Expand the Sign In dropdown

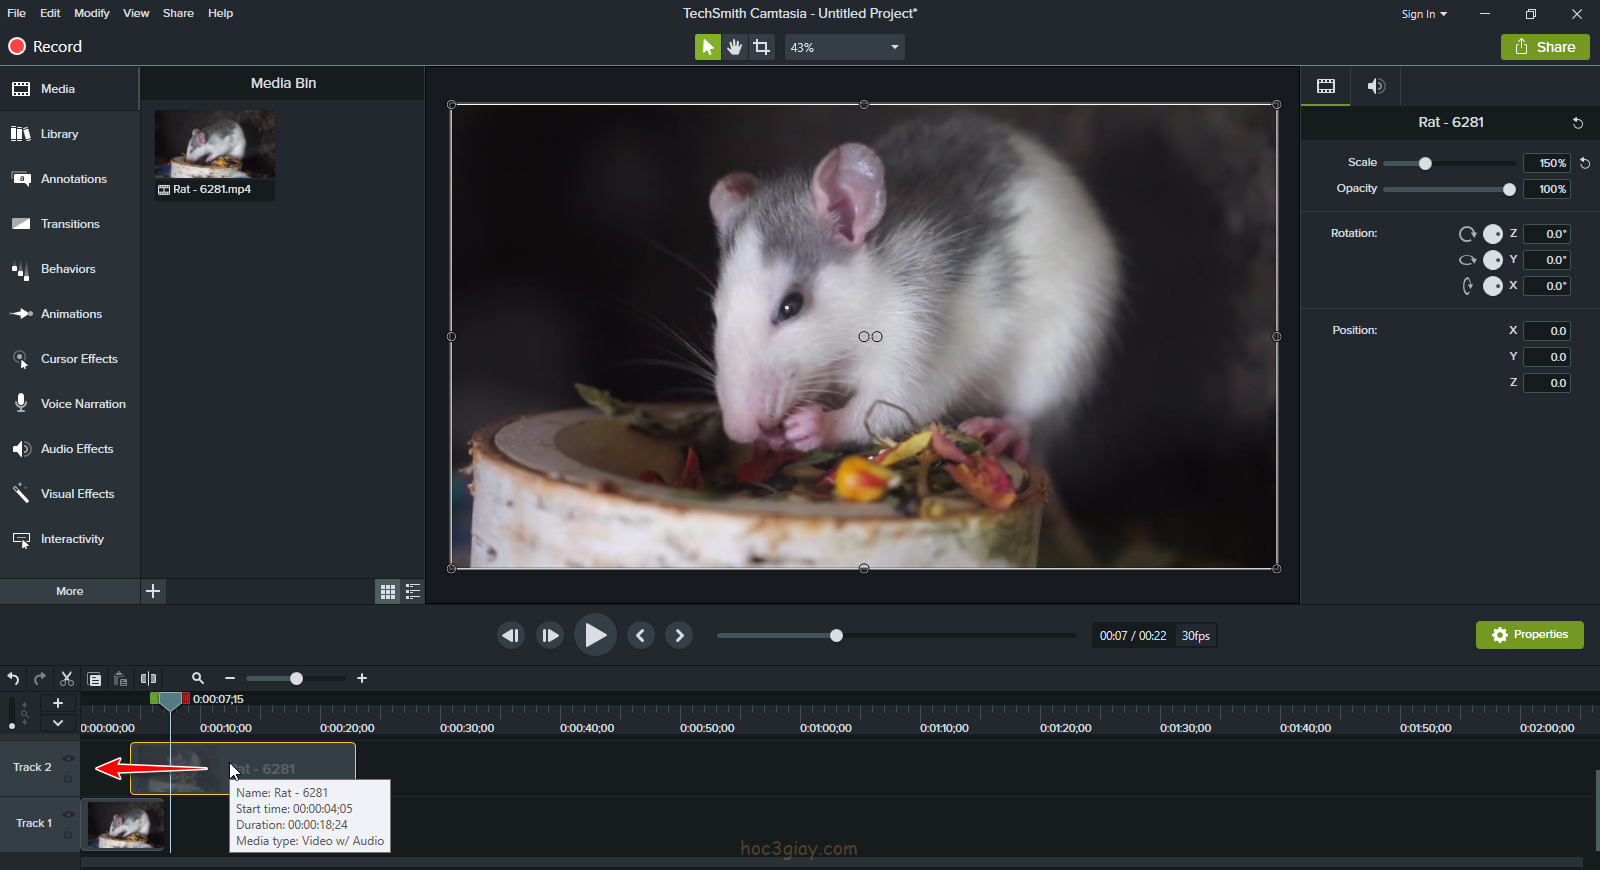1424,14
